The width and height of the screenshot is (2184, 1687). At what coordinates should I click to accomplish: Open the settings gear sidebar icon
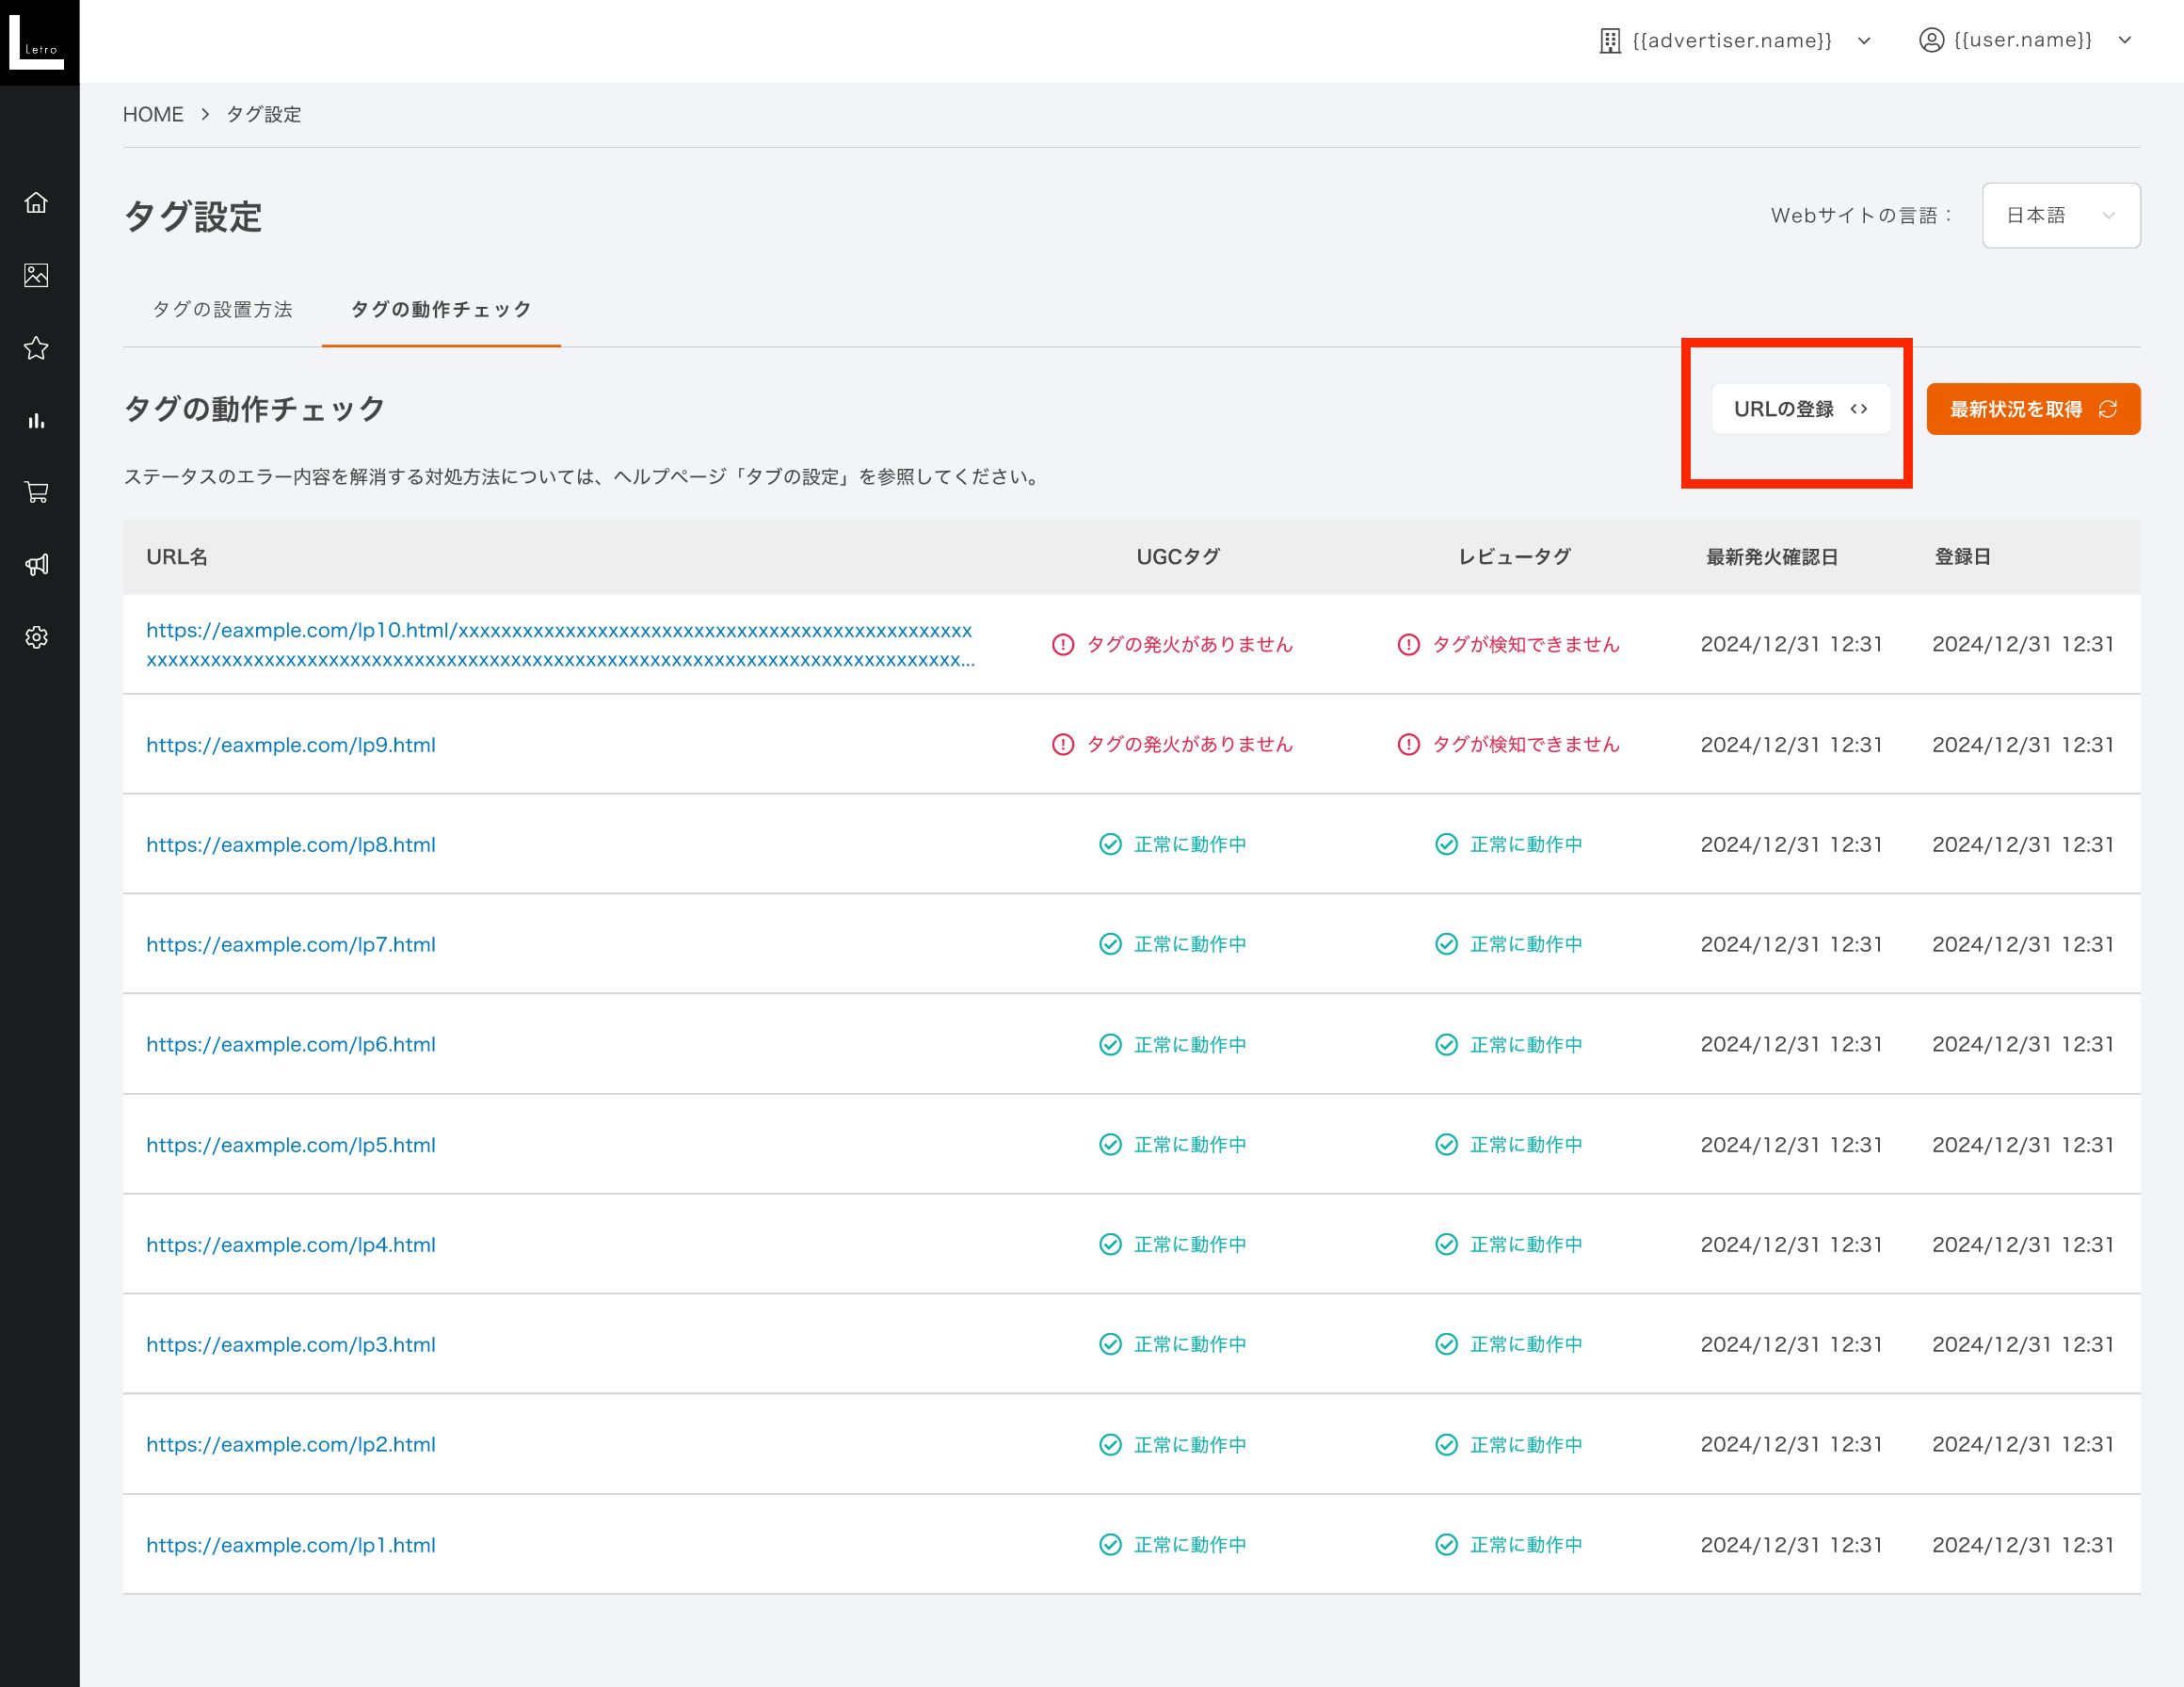(x=37, y=637)
